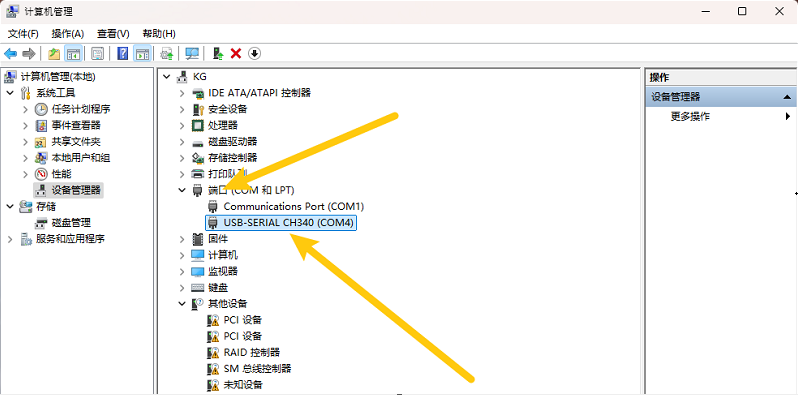Click the Disable Device down-arrow icon
The width and height of the screenshot is (798, 395).
click(x=254, y=53)
